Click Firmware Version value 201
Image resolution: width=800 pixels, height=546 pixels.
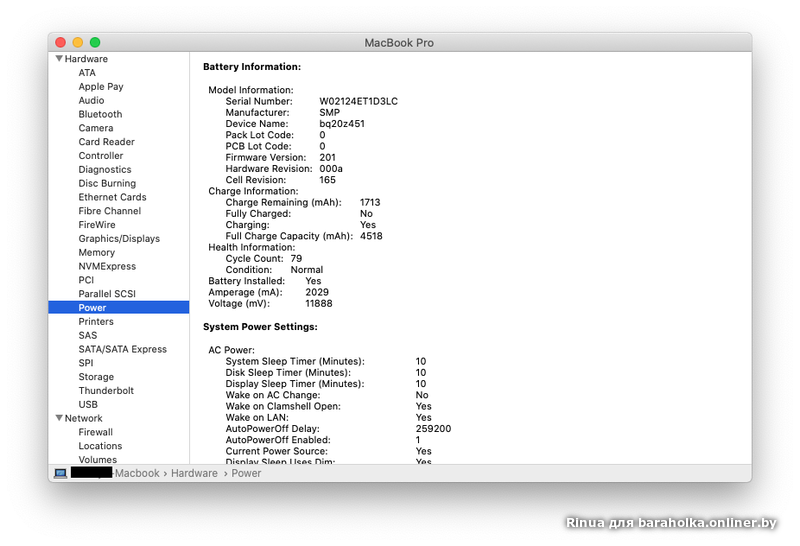click(328, 157)
